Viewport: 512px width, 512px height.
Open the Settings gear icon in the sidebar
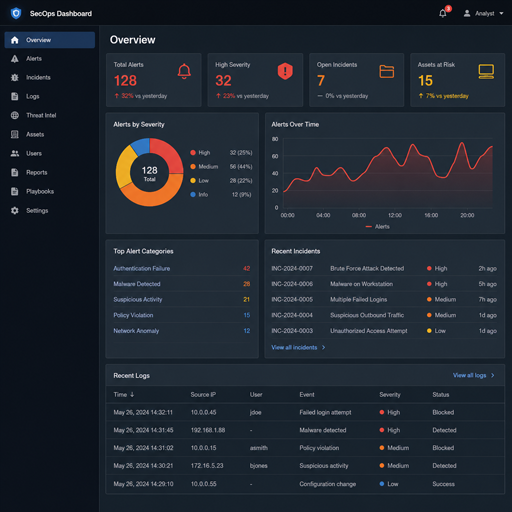15,210
